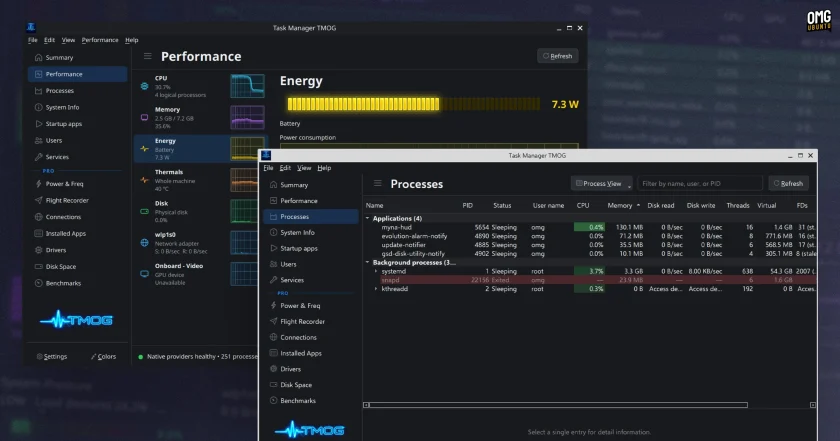Screen dimensions: 840x441
Task: Select the Disk performance entry
Action: pos(197,211)
